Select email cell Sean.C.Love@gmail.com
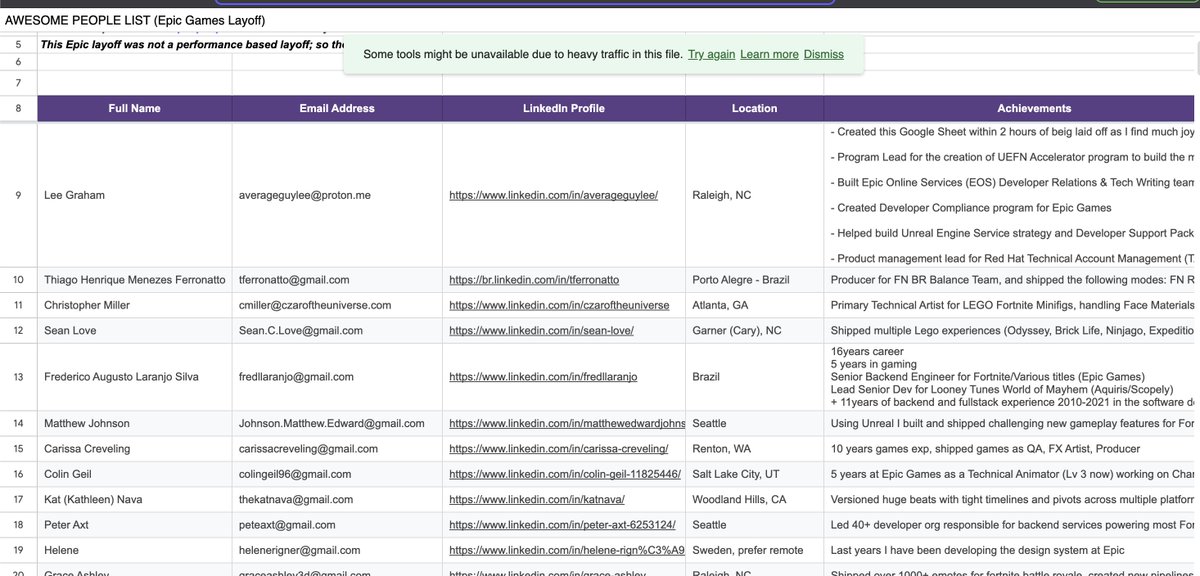1200x576 pixels. coord(337,330)
